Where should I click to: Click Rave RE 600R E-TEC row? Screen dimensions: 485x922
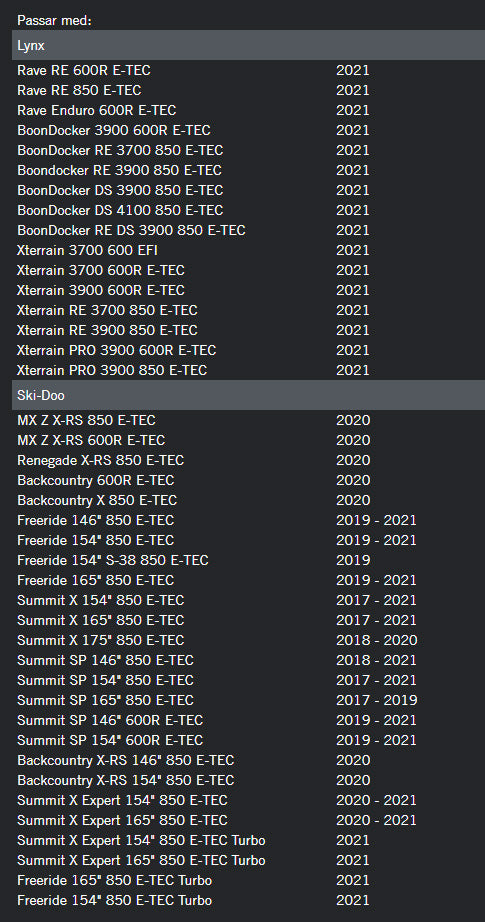click(248, 71)
